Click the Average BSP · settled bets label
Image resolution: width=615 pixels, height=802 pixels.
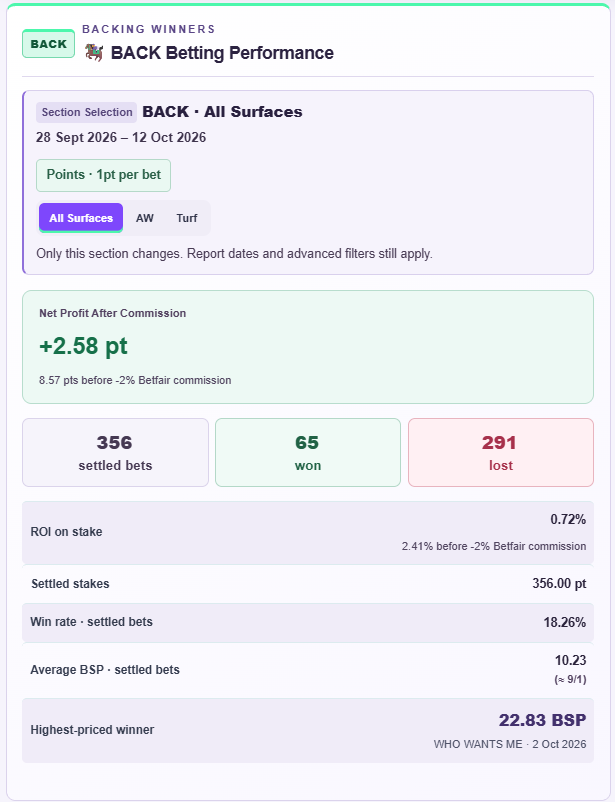[105, 670]
